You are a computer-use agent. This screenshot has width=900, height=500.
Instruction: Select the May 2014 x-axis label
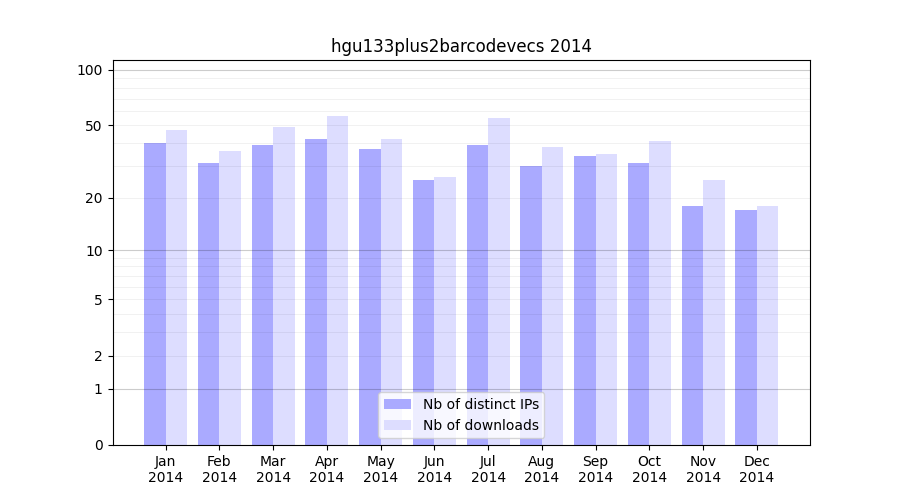pos(380,469)
